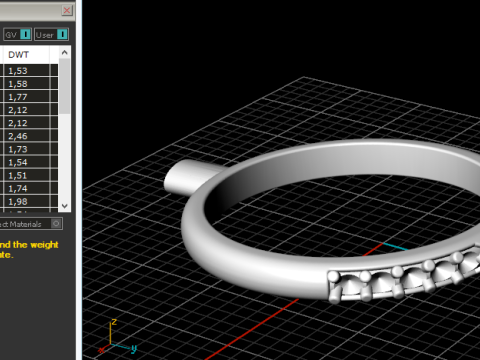Toggle the User switch
The width and height of the screenshot is (480, 360).
coord(52,34)
